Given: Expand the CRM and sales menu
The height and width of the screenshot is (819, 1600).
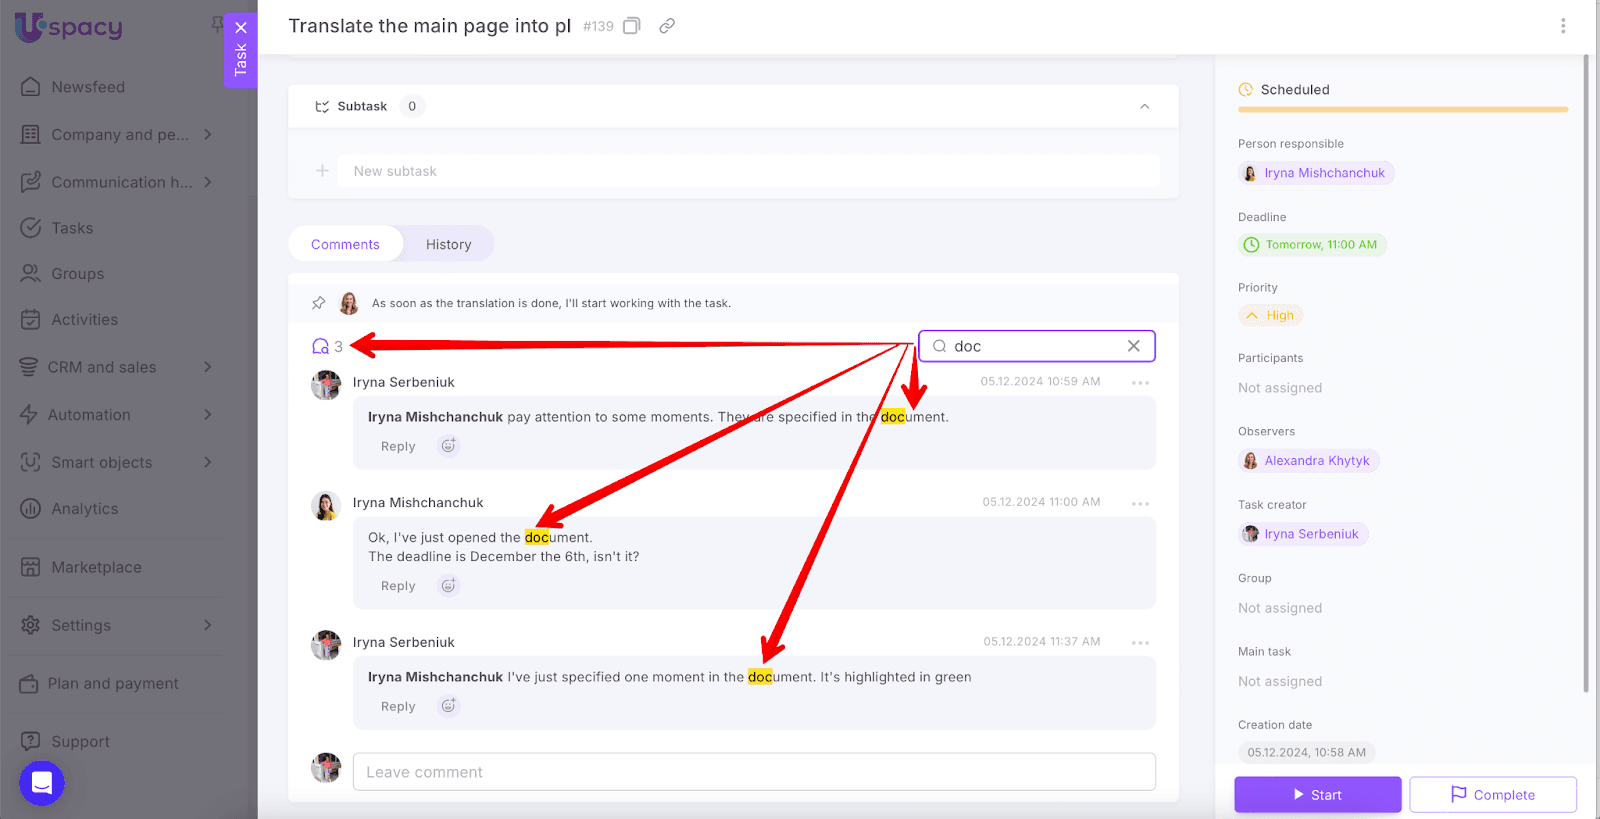Looking at the screenshot, I should 208,367.
